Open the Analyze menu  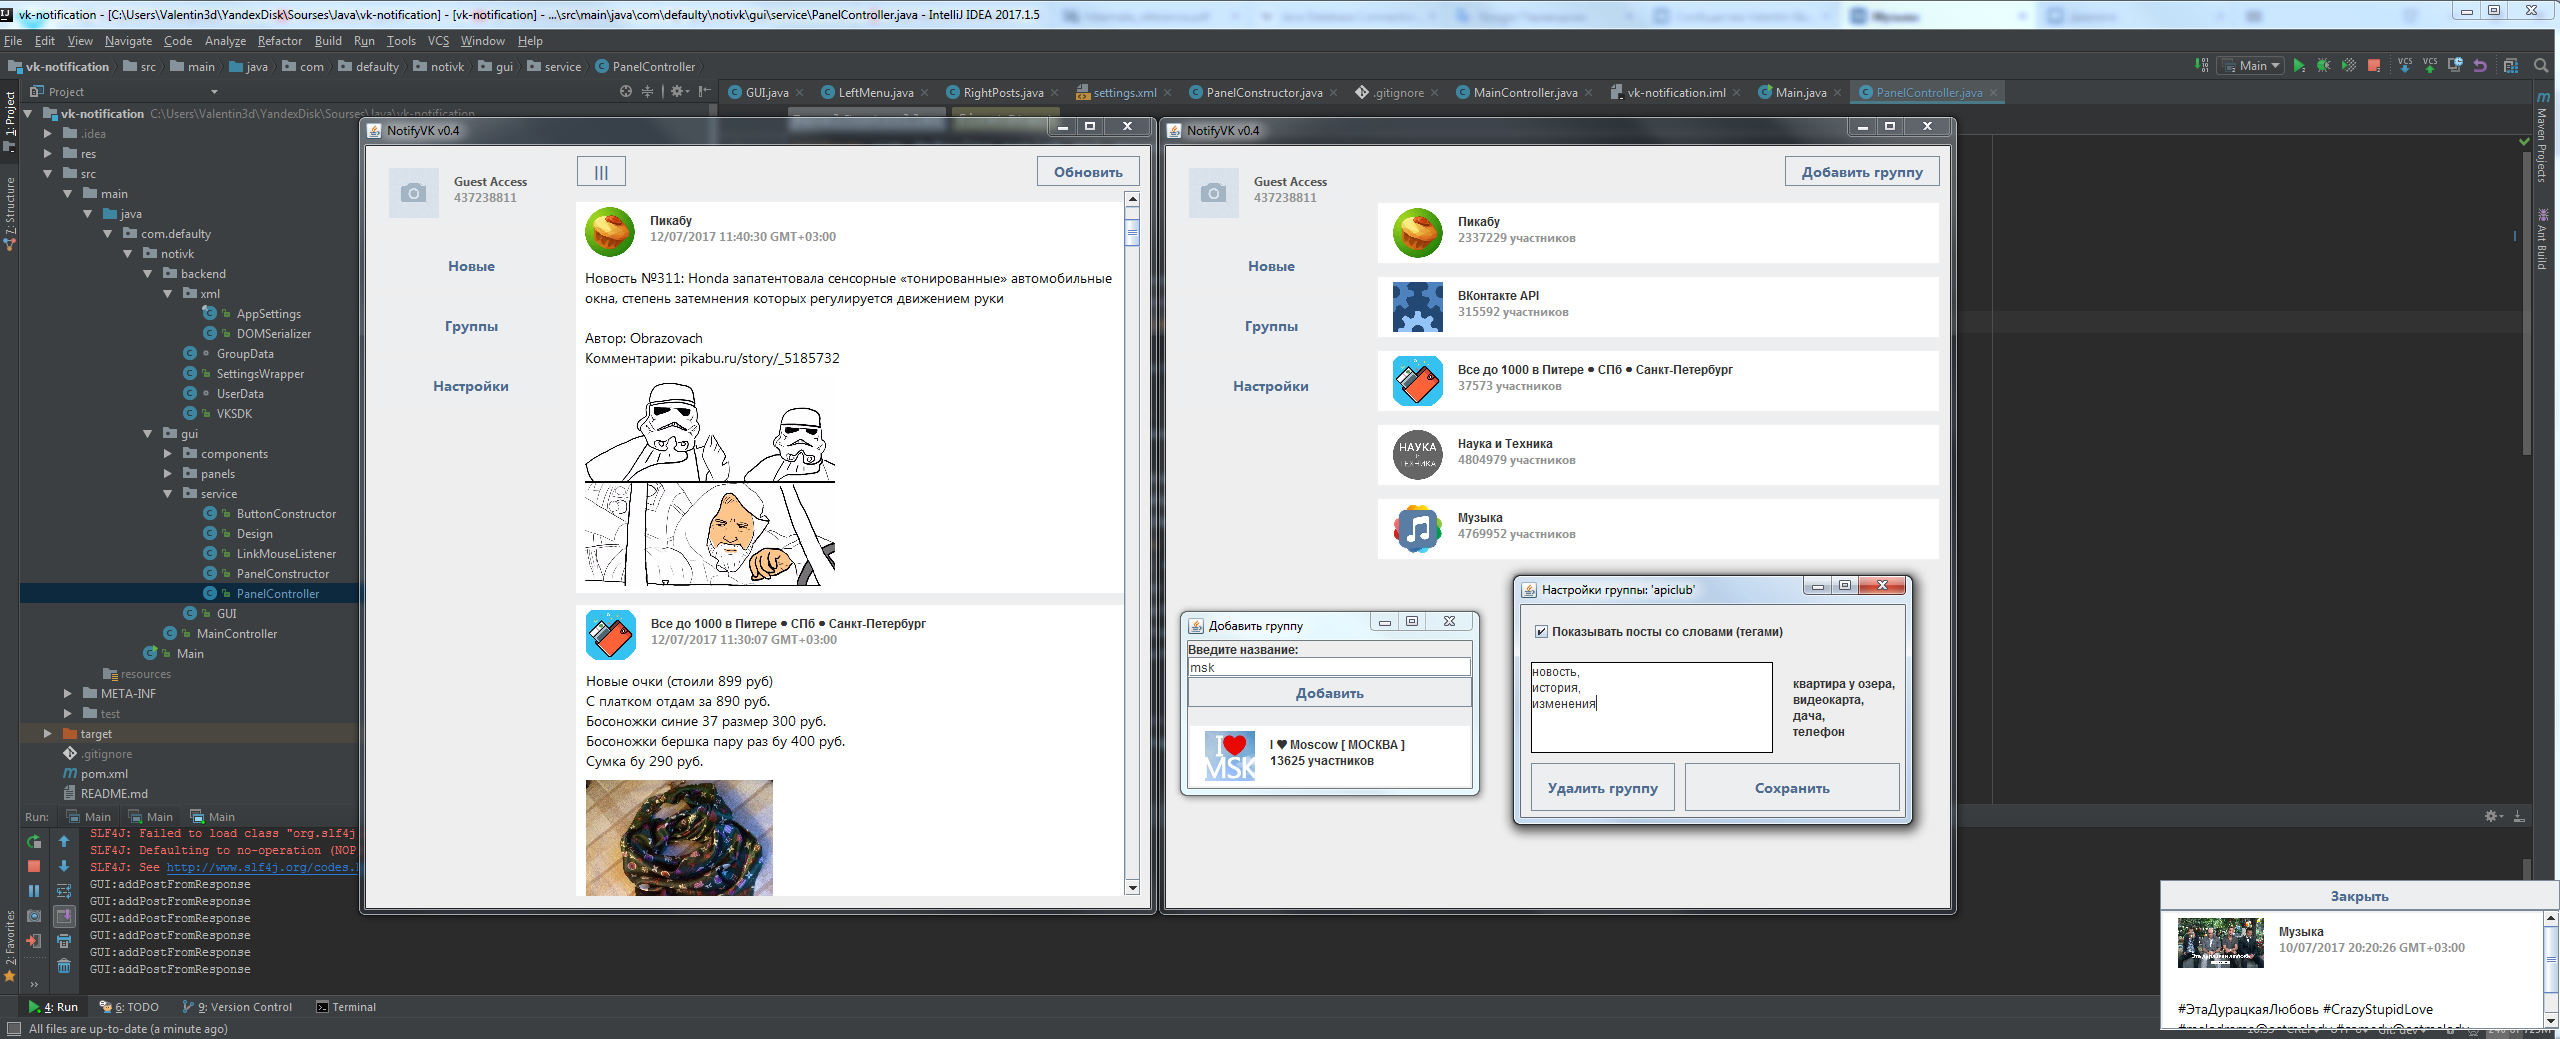pos(225,41)
